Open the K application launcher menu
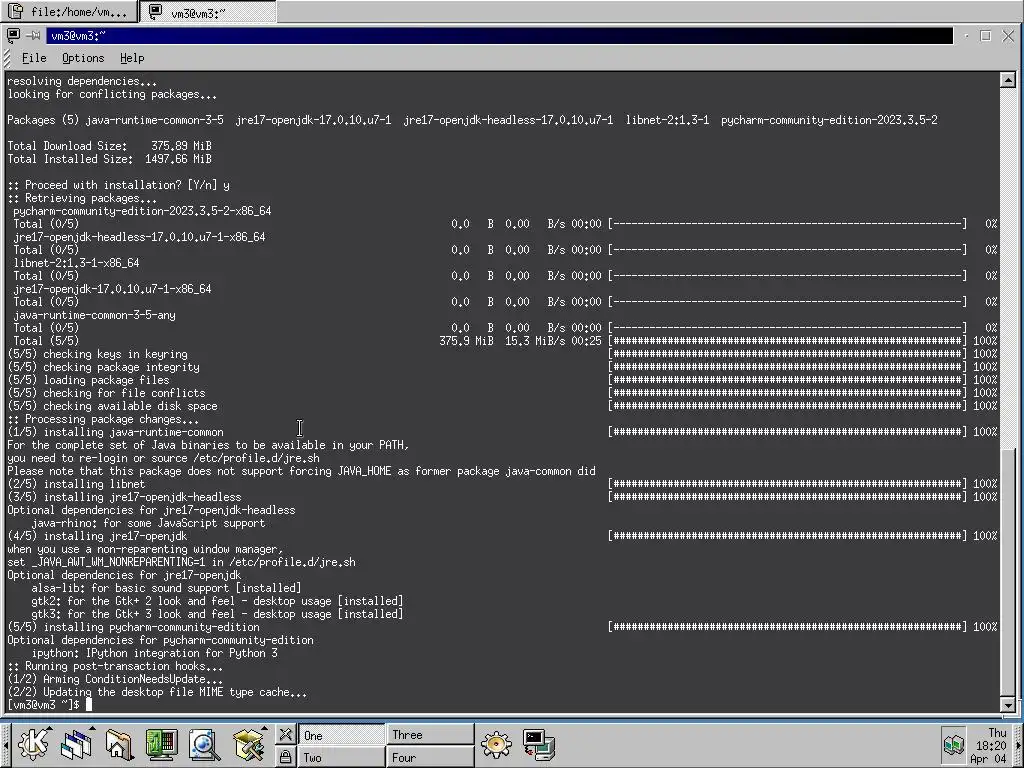This screenshot has width=1024, height=768. click(33, 744)
